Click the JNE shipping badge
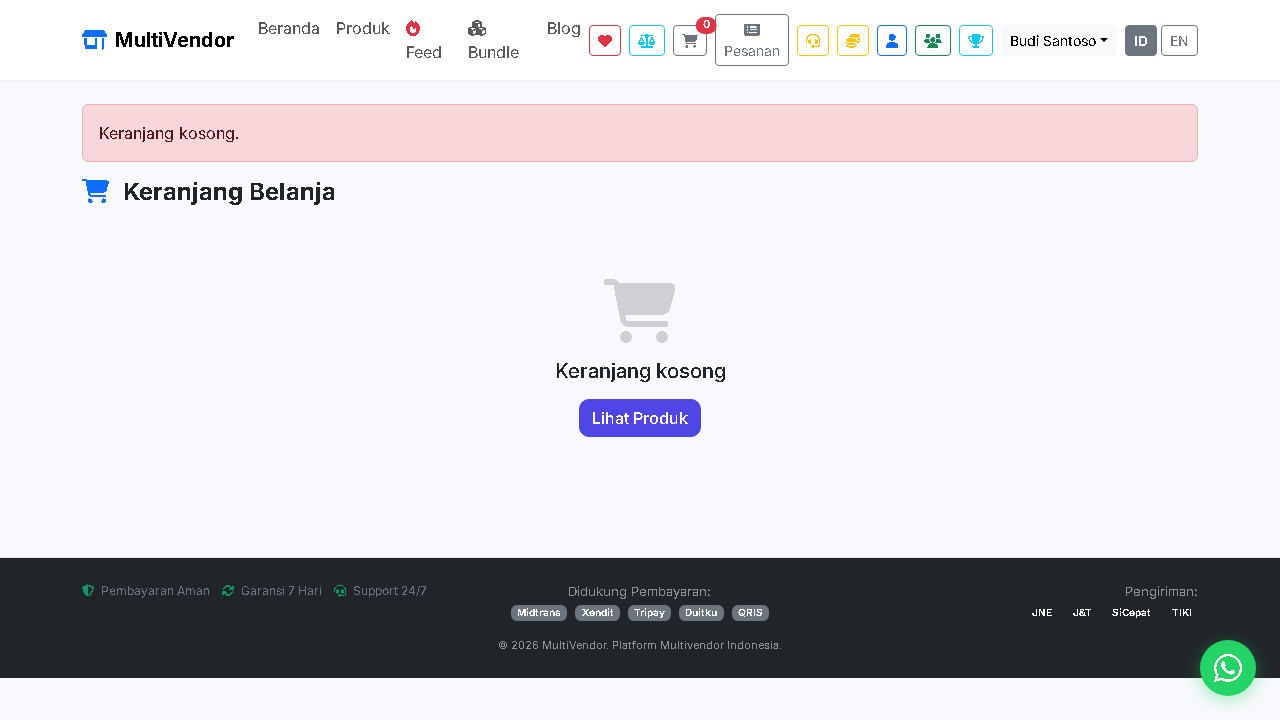The width and height of the screenshot is (1280, 720). point(1042,613)
